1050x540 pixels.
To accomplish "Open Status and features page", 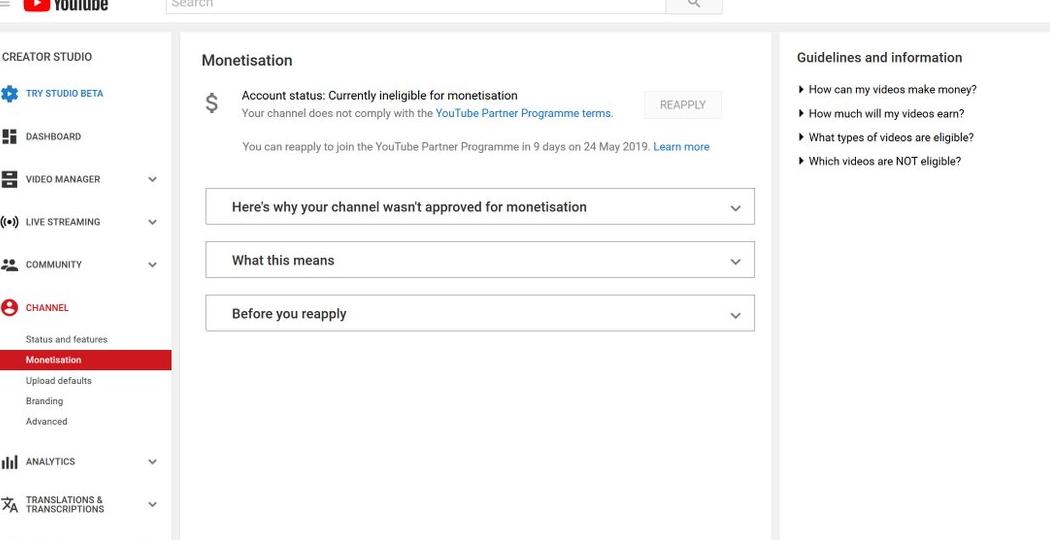I will coord(66,340).
